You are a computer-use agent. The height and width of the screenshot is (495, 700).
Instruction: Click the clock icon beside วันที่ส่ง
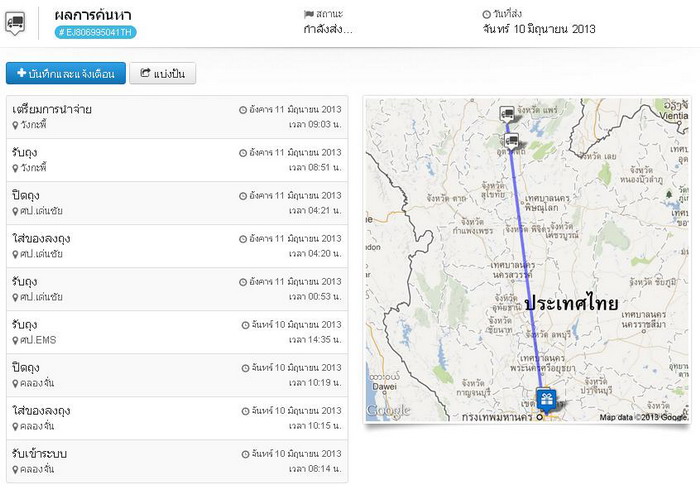tap(486, 14)
